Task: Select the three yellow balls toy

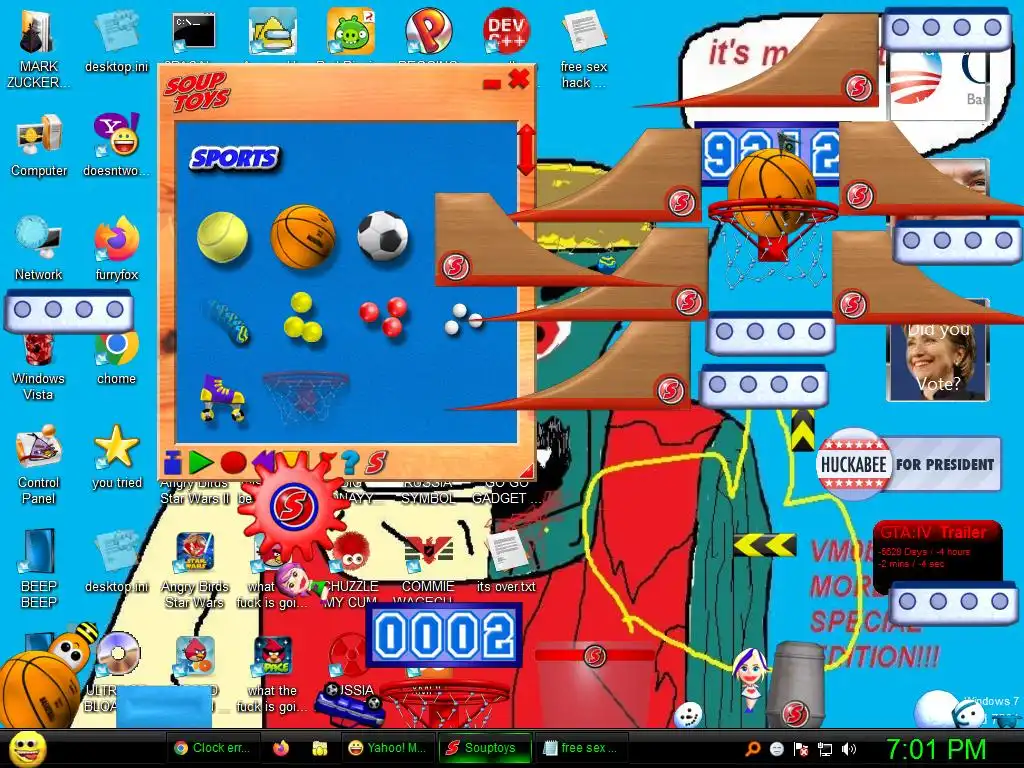Action: click(303, 318)
